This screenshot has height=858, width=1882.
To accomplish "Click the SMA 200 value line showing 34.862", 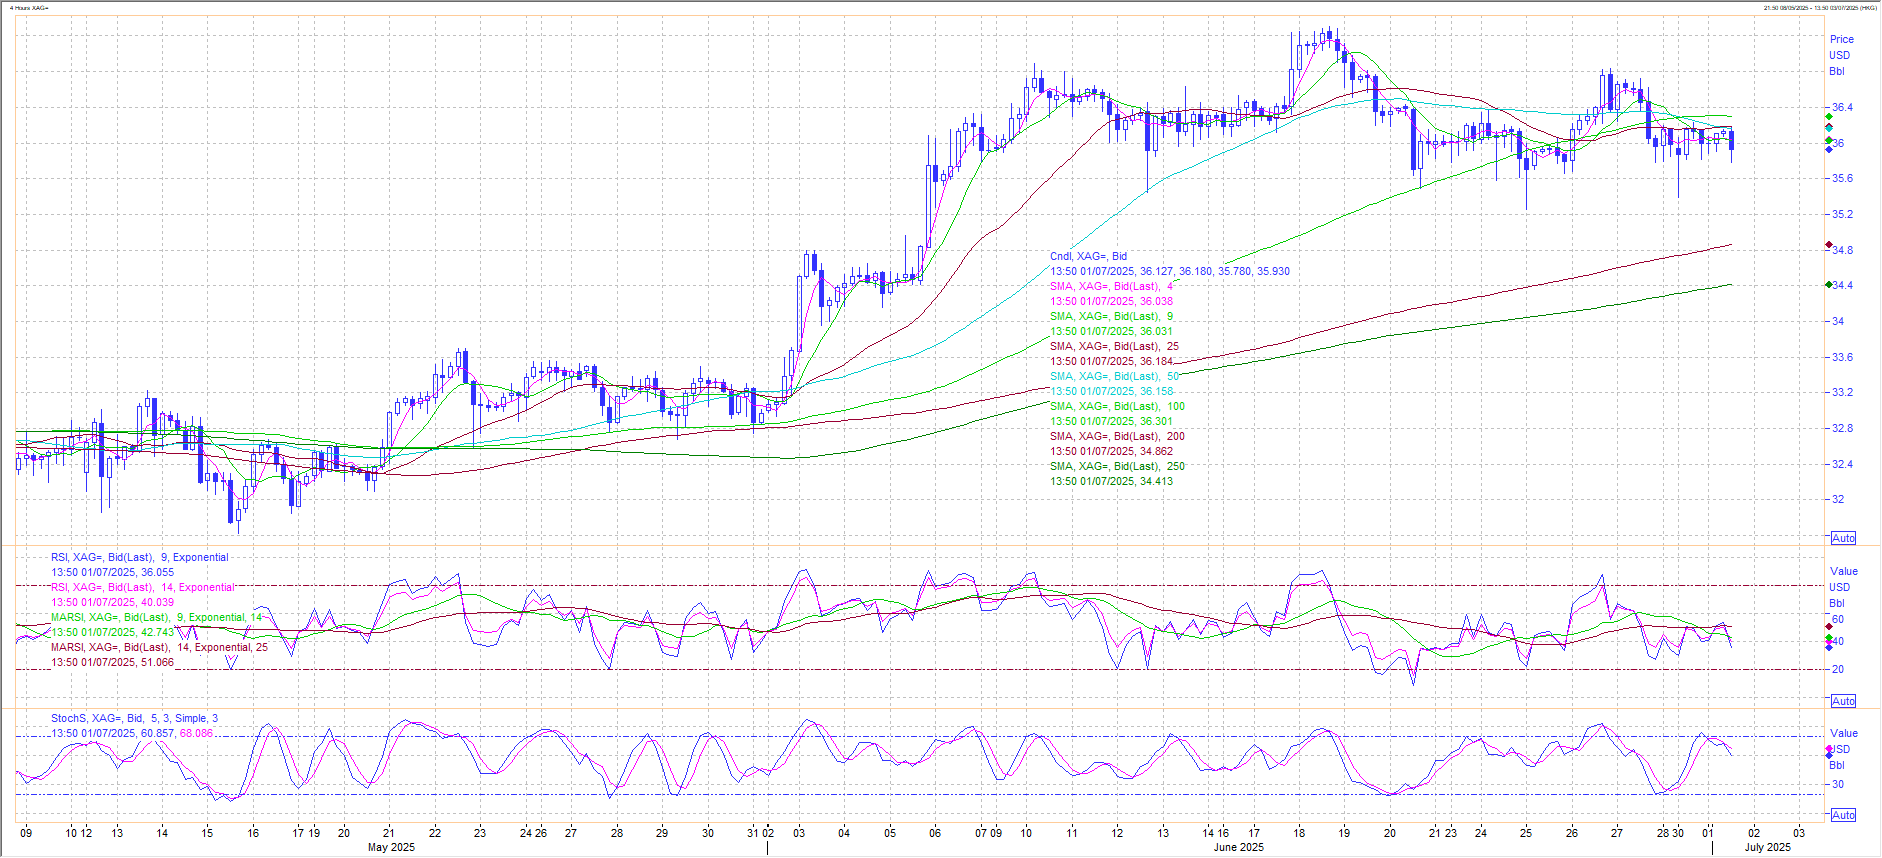I will [x=1111, y=451].
